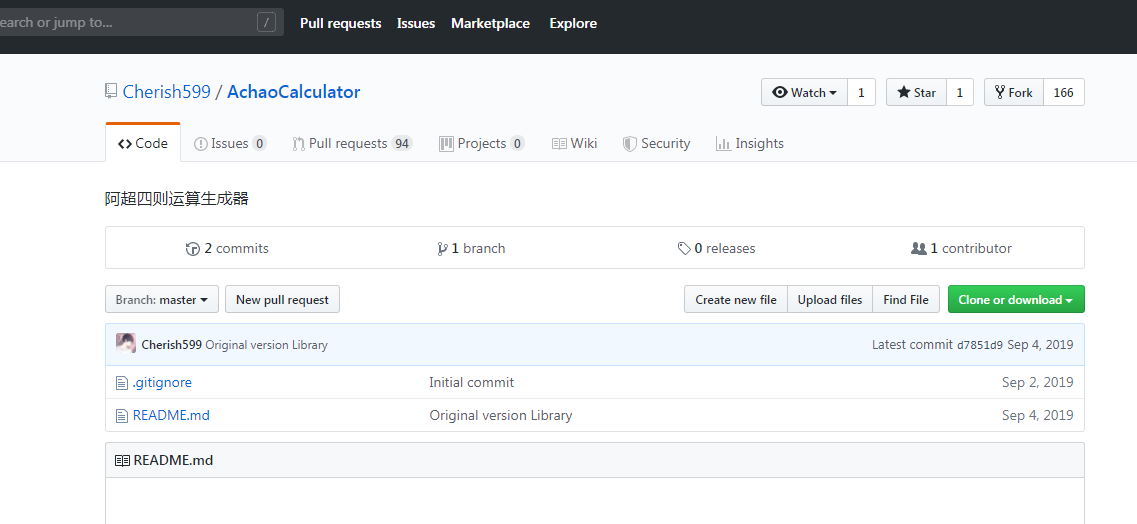This screenshot has height=524, width=1137.
Task: Click New pull request button
Action: [282, 299]
